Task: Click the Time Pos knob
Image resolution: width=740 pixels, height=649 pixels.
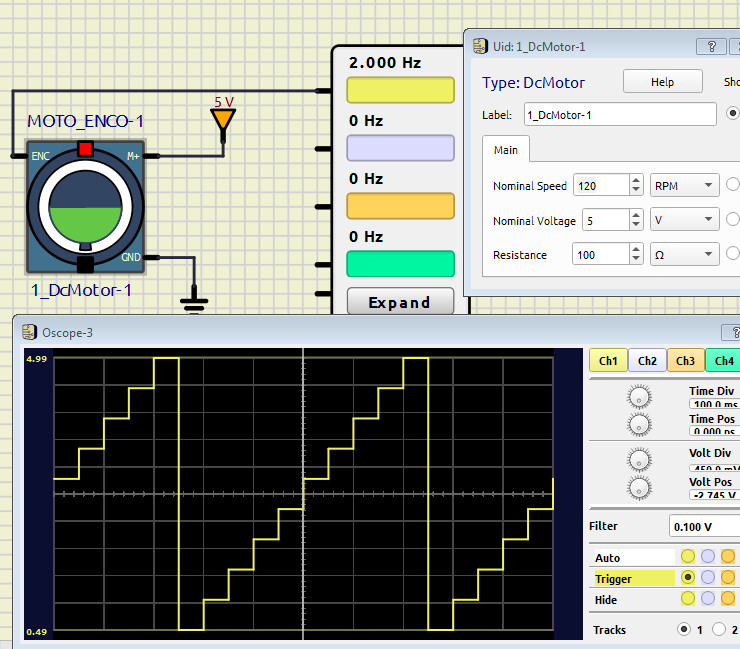Action: point(639,423)
